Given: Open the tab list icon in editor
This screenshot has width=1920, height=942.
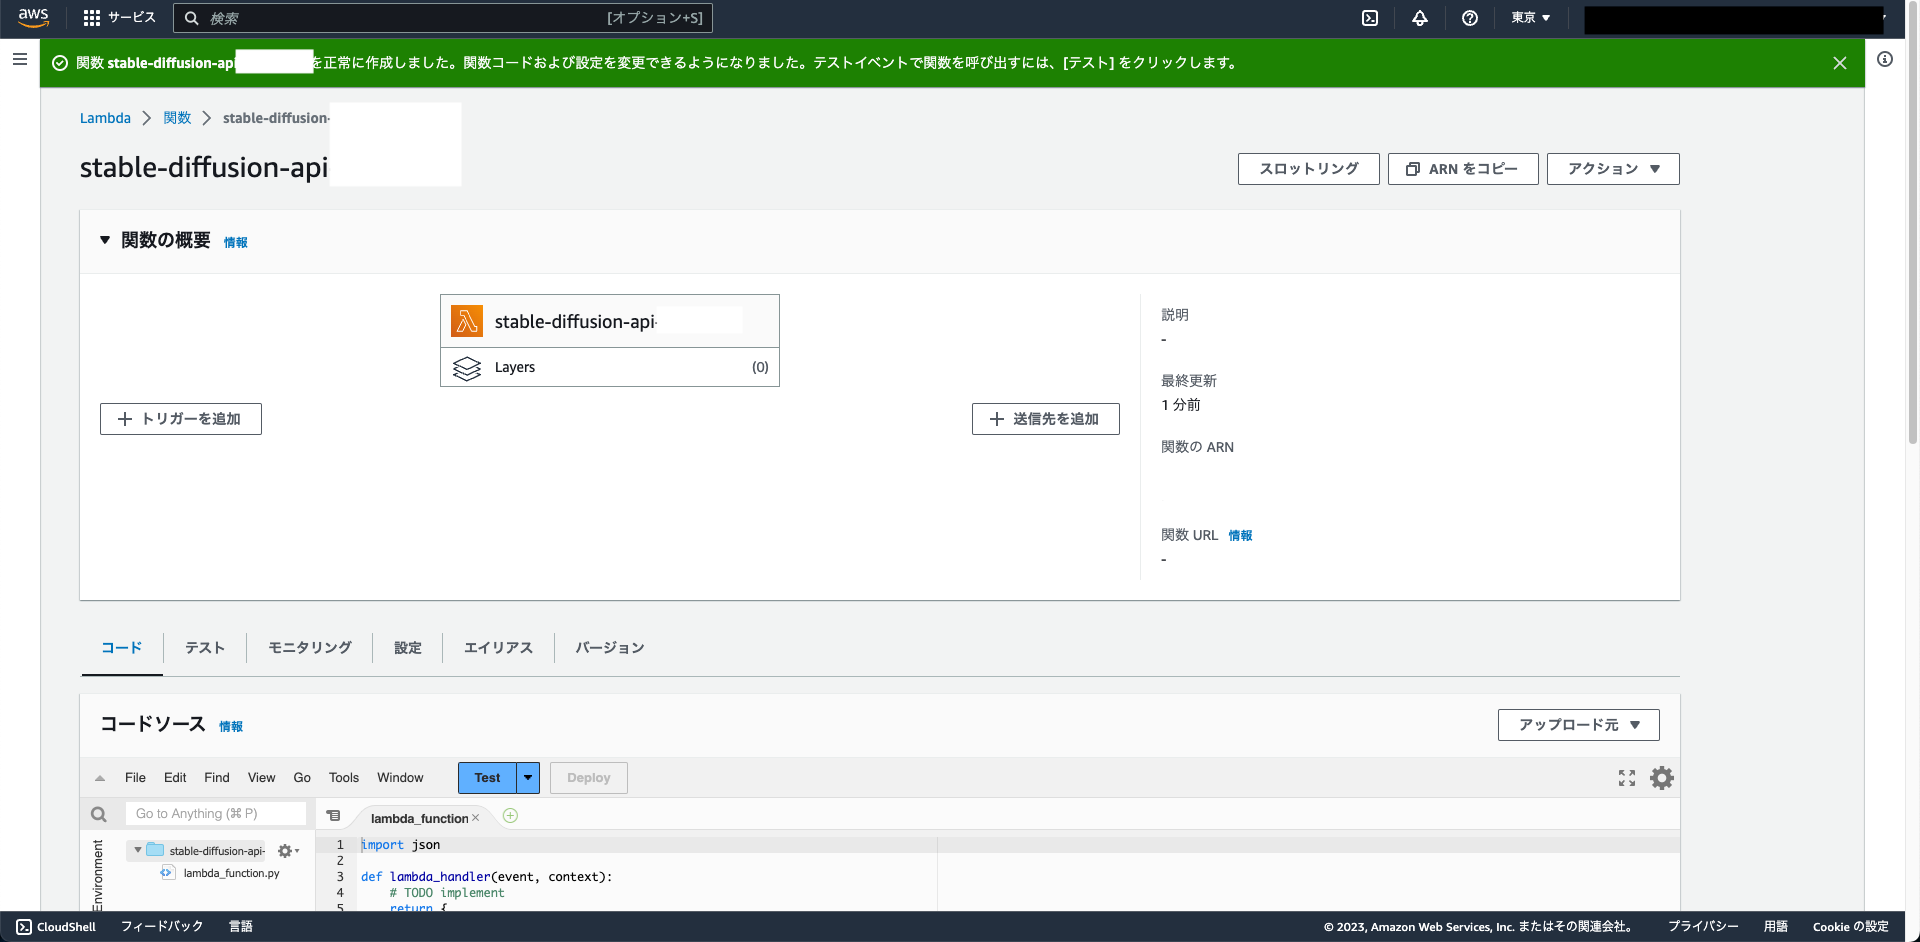Looking at the screenshot, I should coord(334,816).
